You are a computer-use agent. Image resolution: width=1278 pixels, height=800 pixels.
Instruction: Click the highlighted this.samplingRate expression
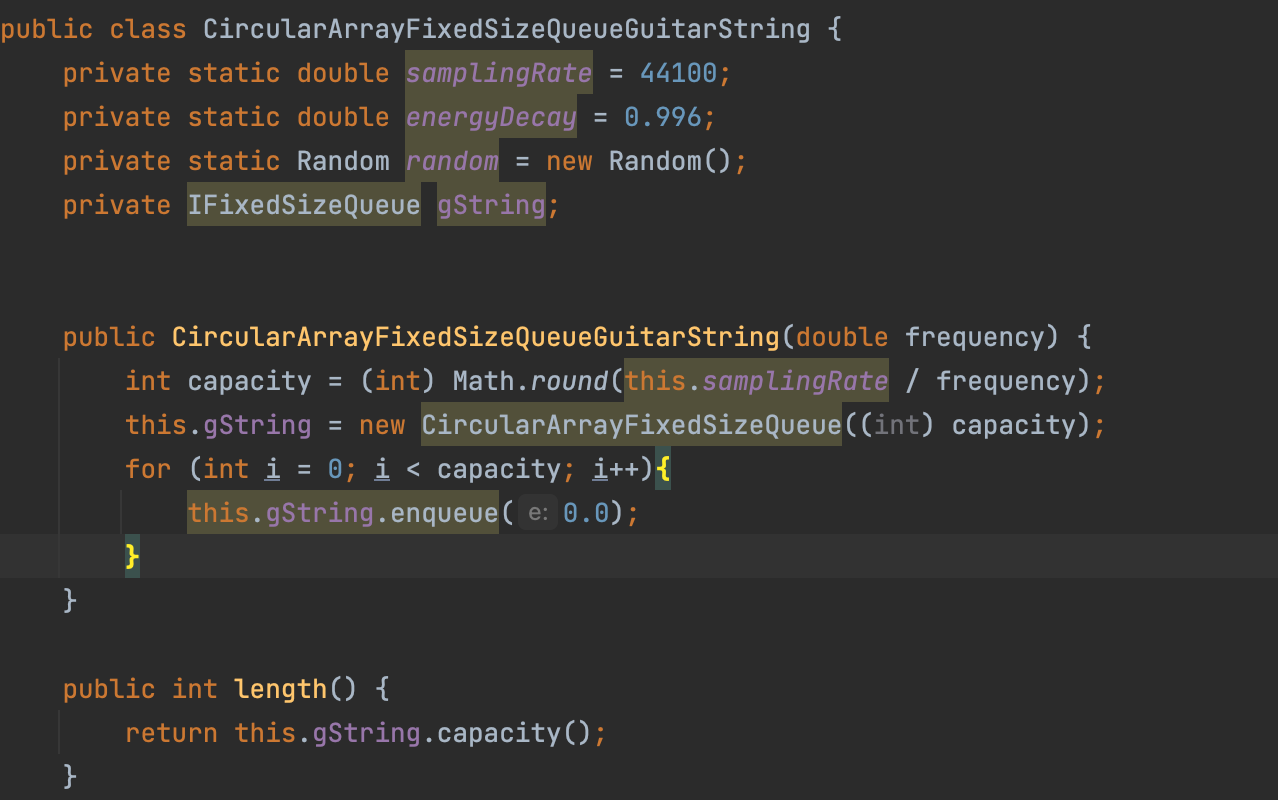pos(756,381)
